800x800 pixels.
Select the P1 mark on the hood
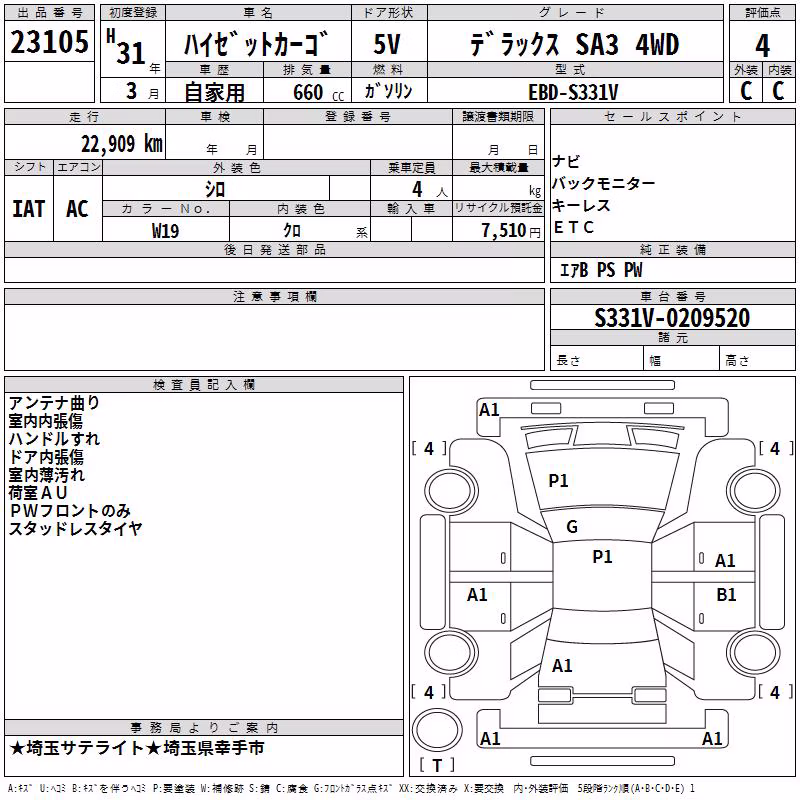tap(558, 481)
